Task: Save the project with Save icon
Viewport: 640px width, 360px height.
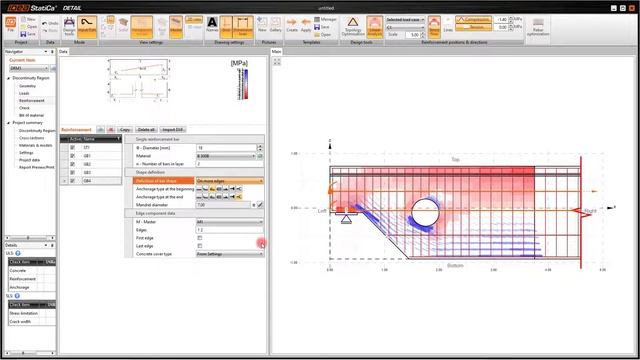Action: pos(28,34)
